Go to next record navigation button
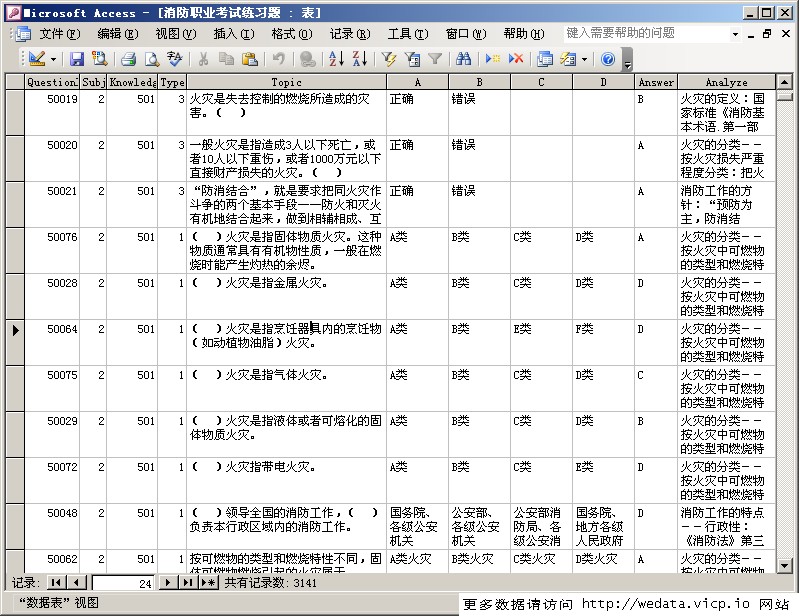This screenshot has height=616, width=799. pos(168,583)
